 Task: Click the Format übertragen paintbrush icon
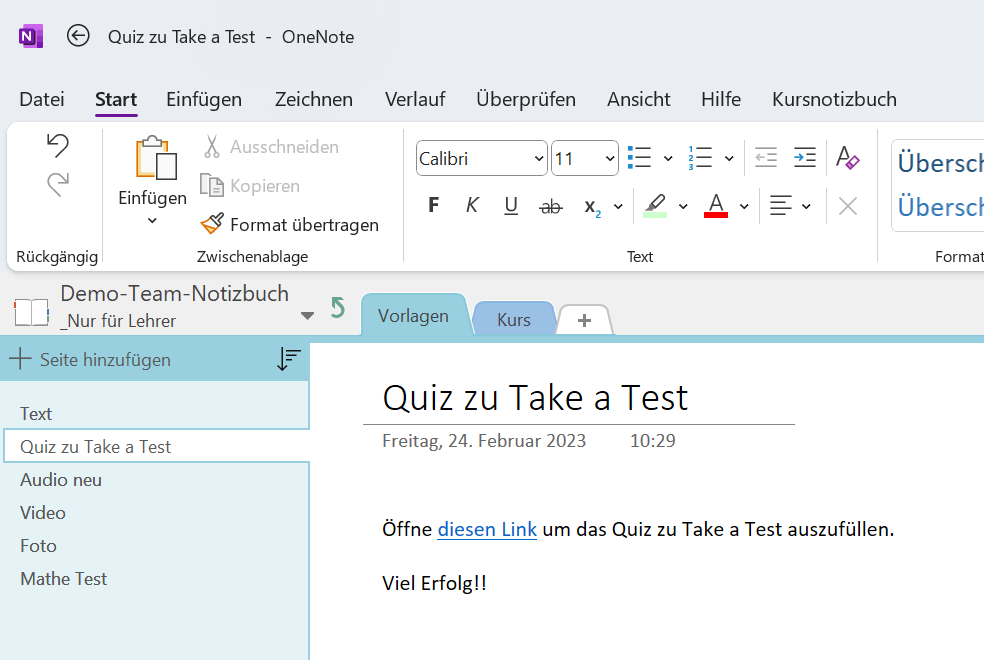211,224
